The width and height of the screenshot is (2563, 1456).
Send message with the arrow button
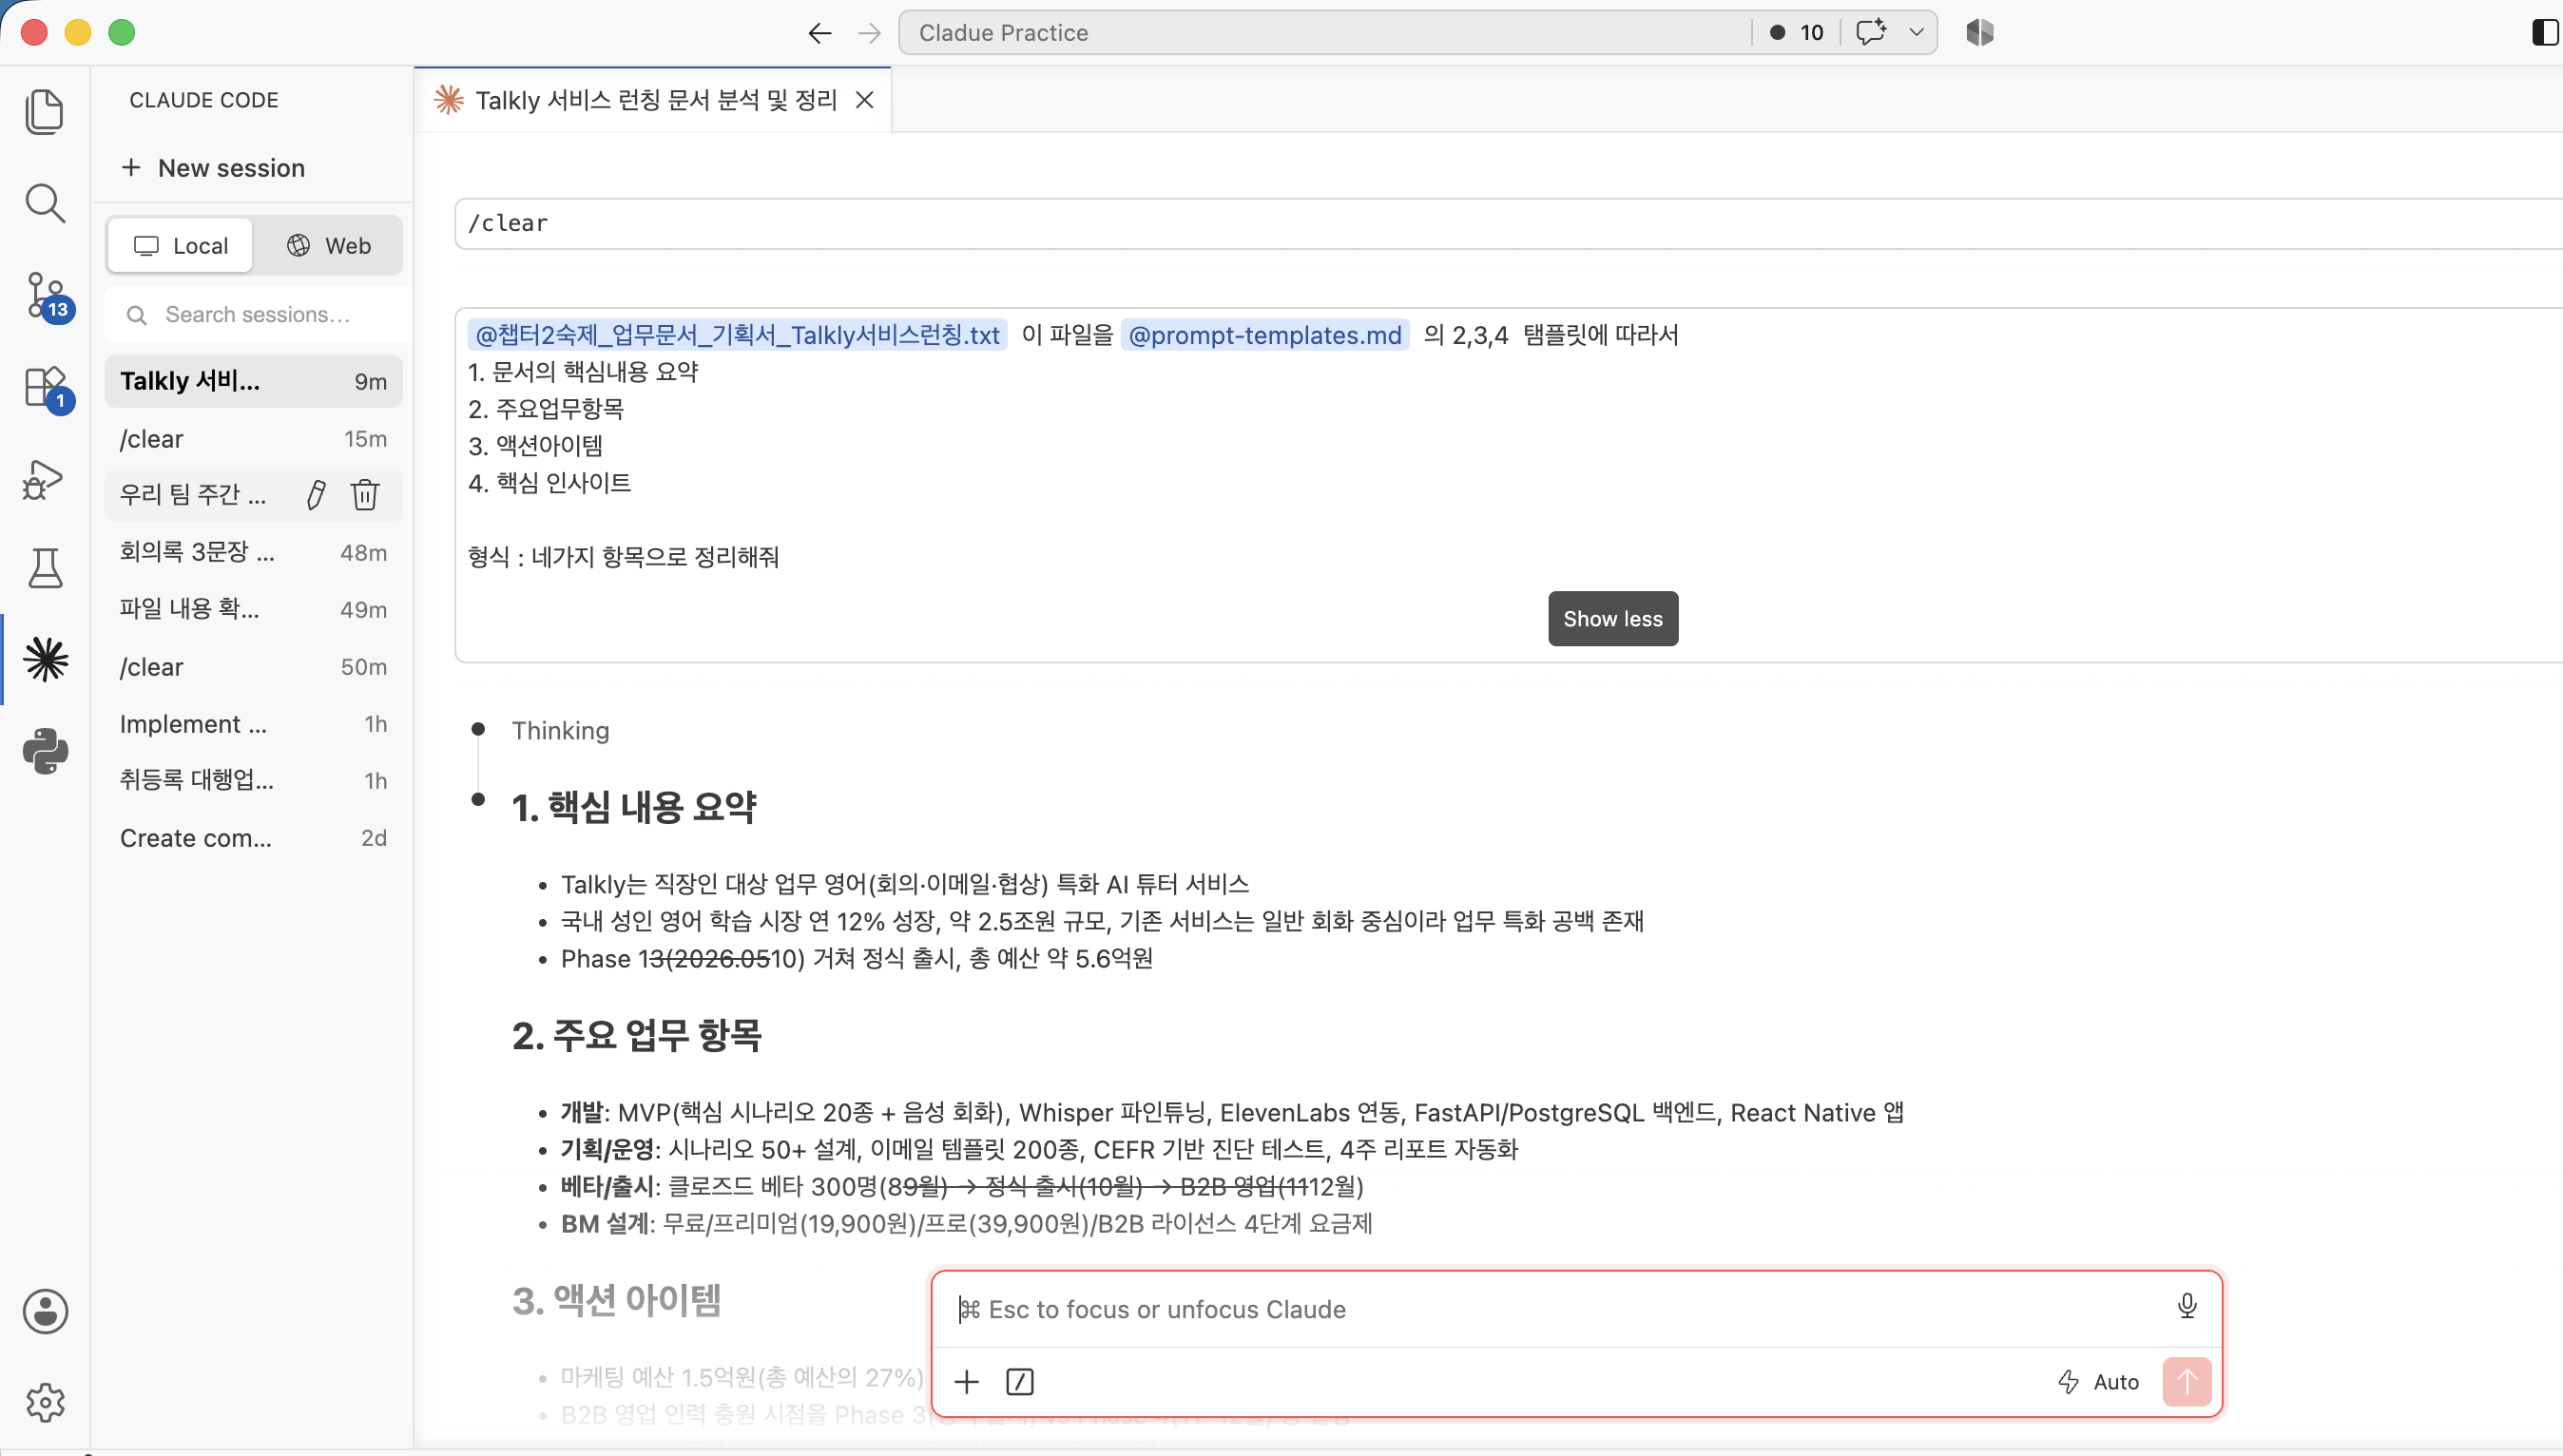click(x=2187, y=1382)
